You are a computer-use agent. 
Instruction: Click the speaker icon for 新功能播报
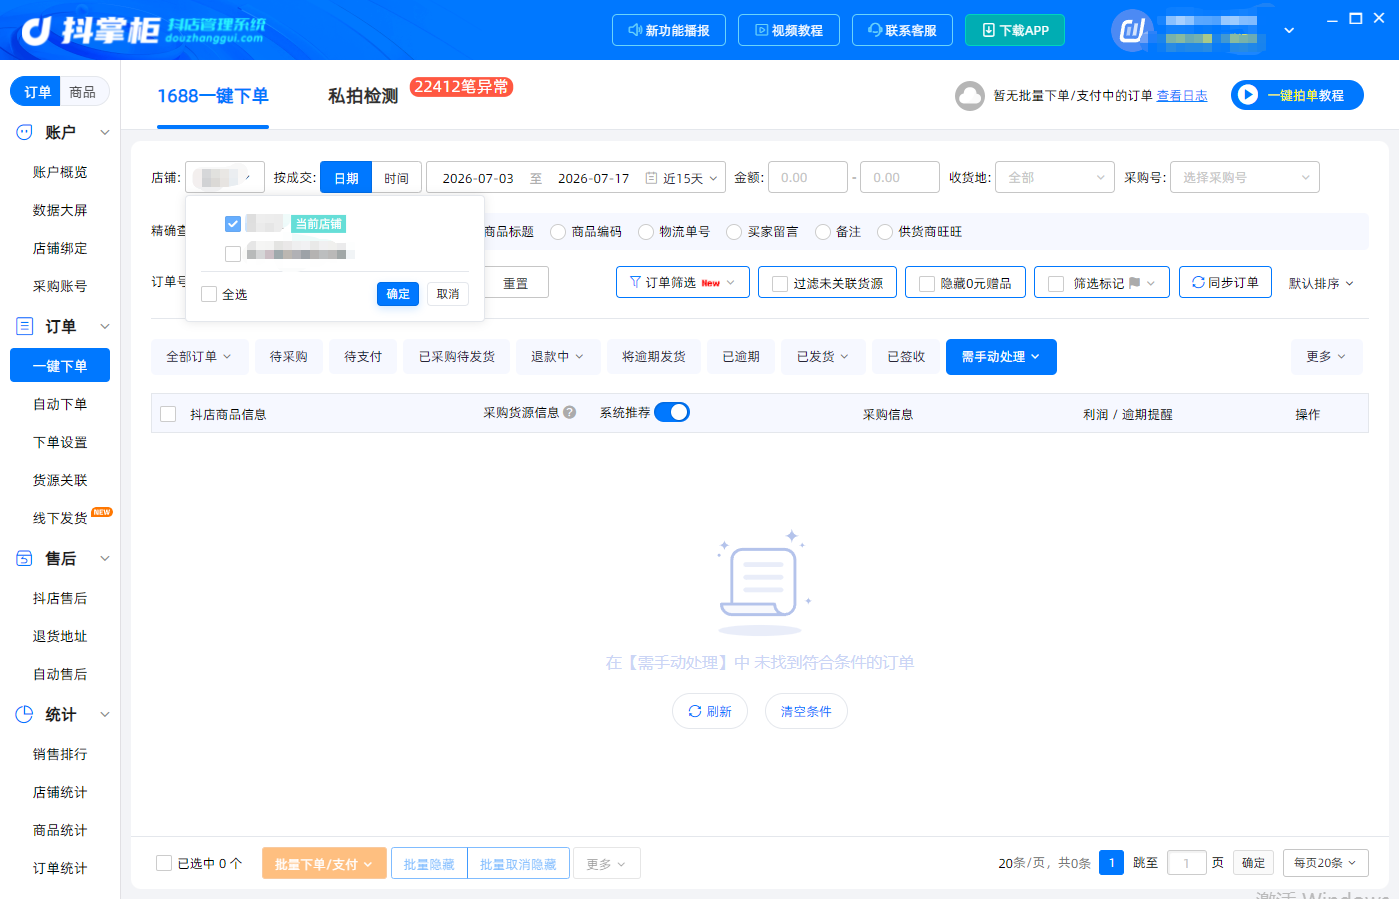[x=635, y=30]
